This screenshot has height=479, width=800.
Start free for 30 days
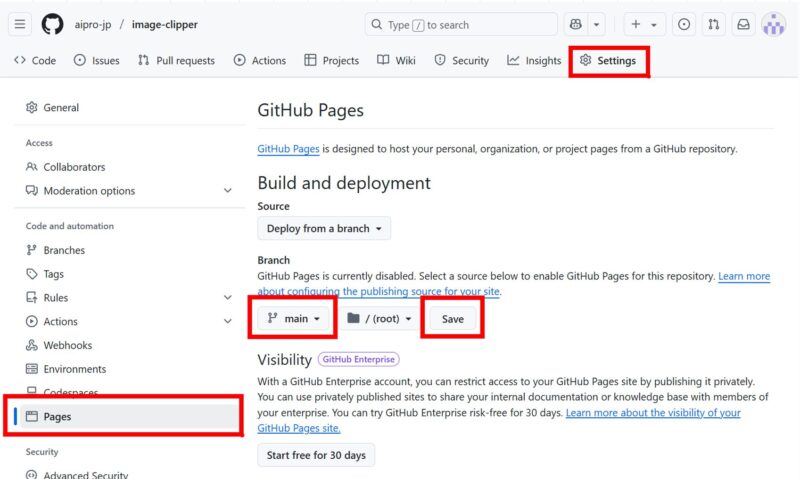pos(316,455)
